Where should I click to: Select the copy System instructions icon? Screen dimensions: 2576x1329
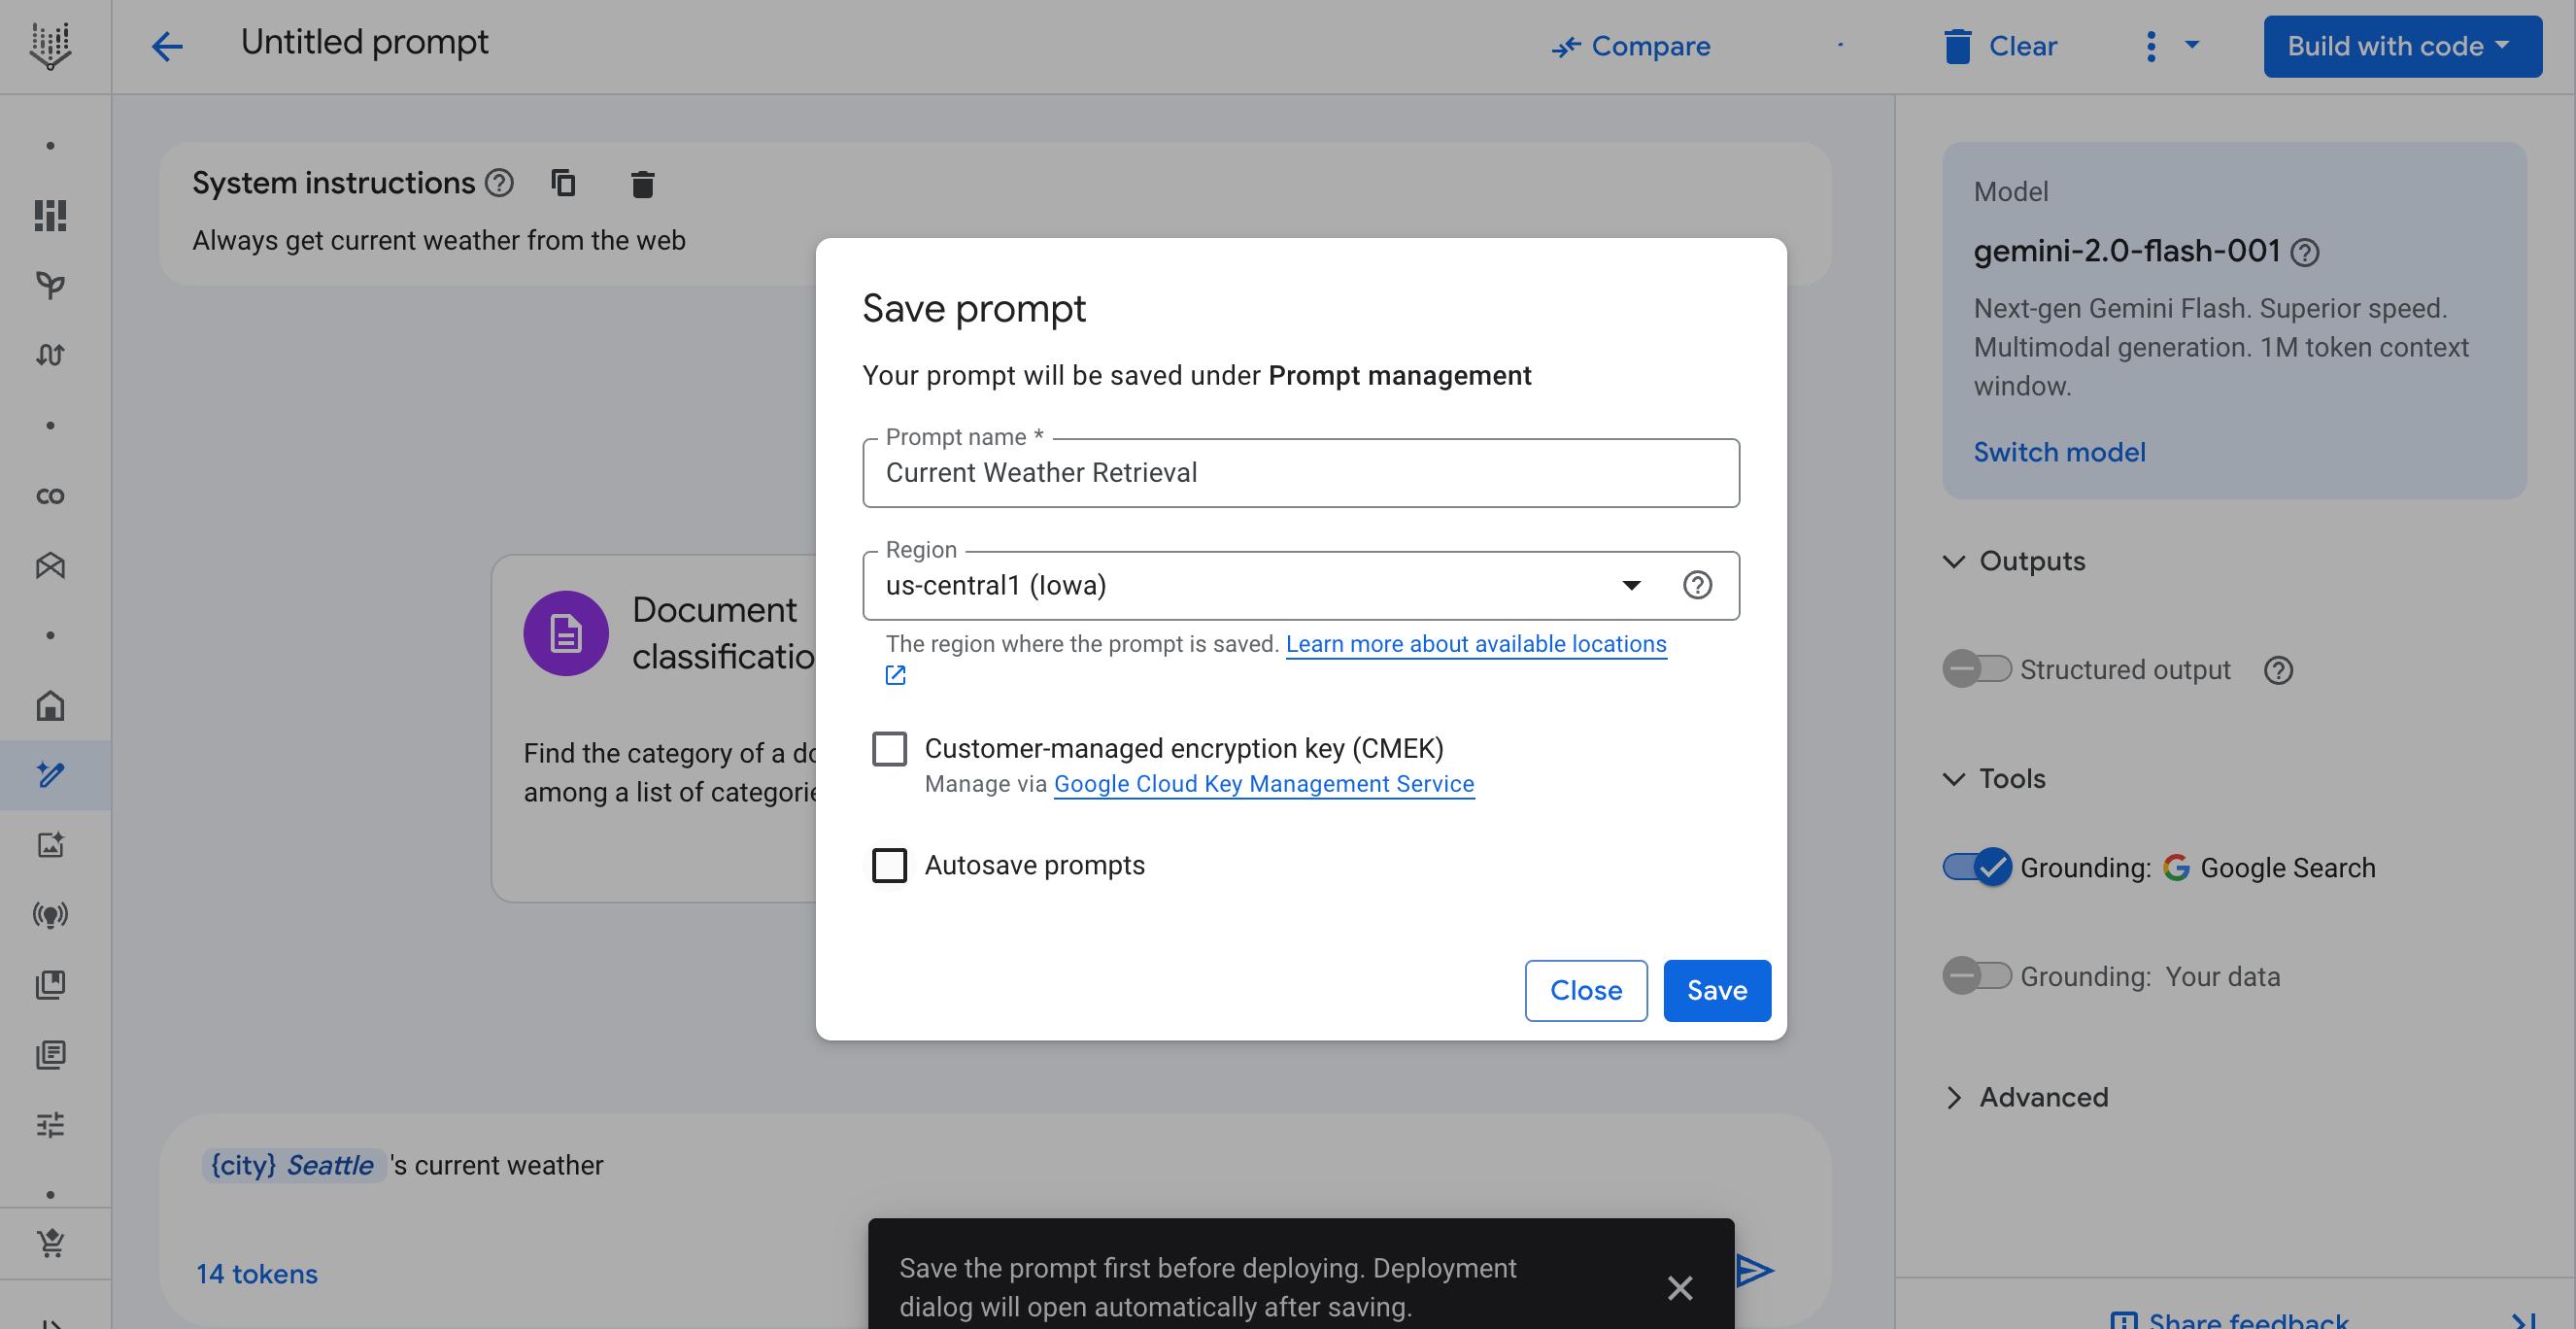click(x=564, y=183)
